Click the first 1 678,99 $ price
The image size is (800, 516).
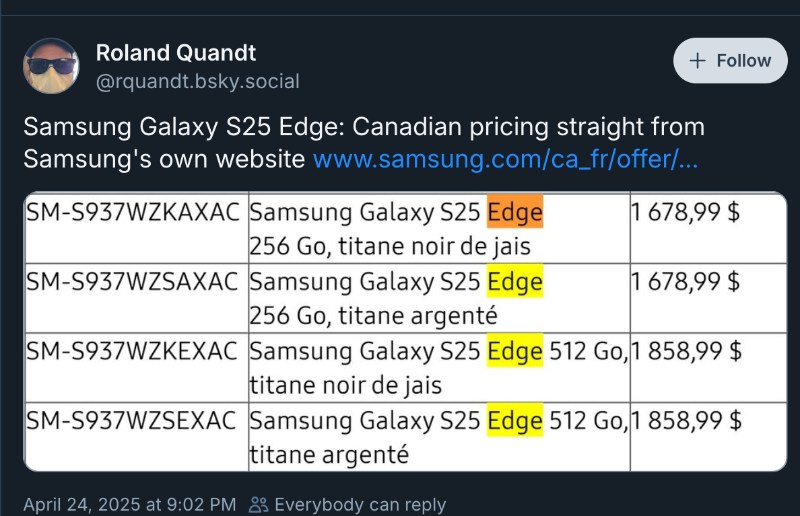(685, 214)
